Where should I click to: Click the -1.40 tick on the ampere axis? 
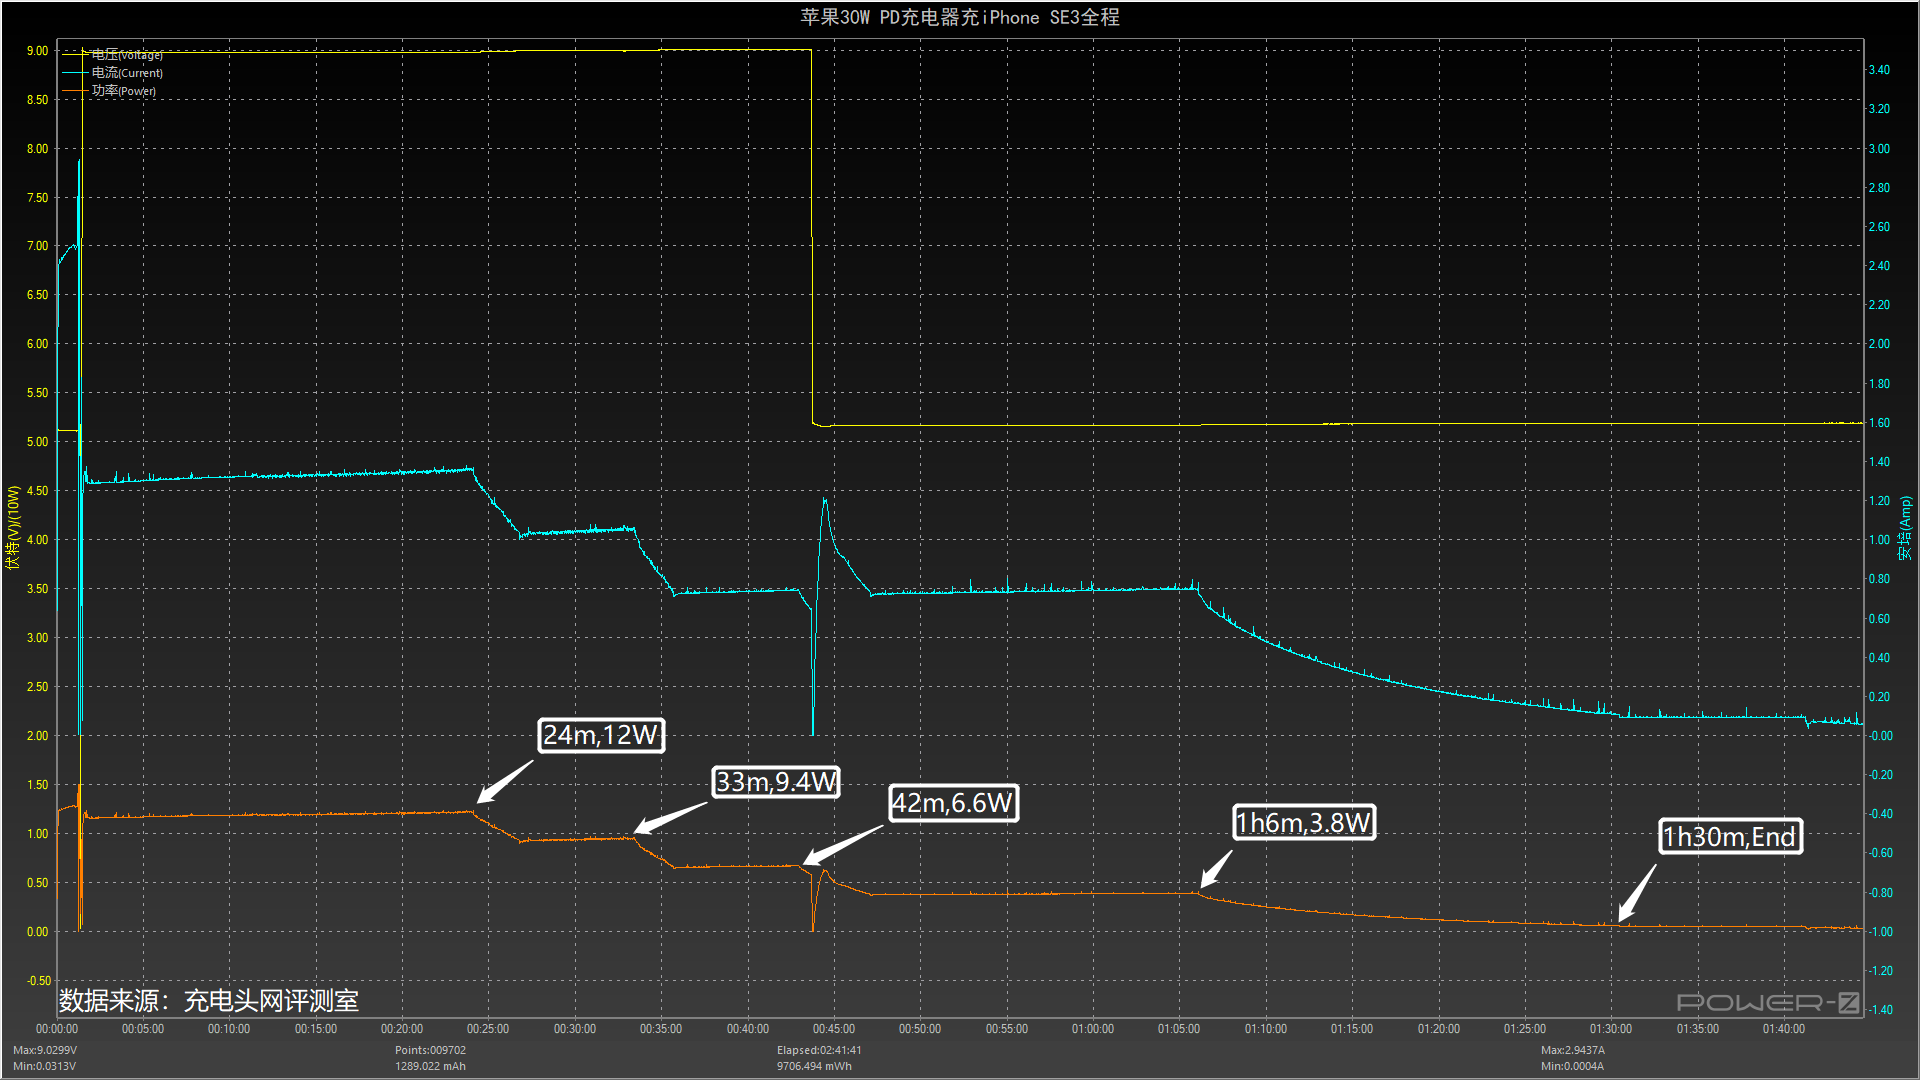click(x=1880, y=1010)
